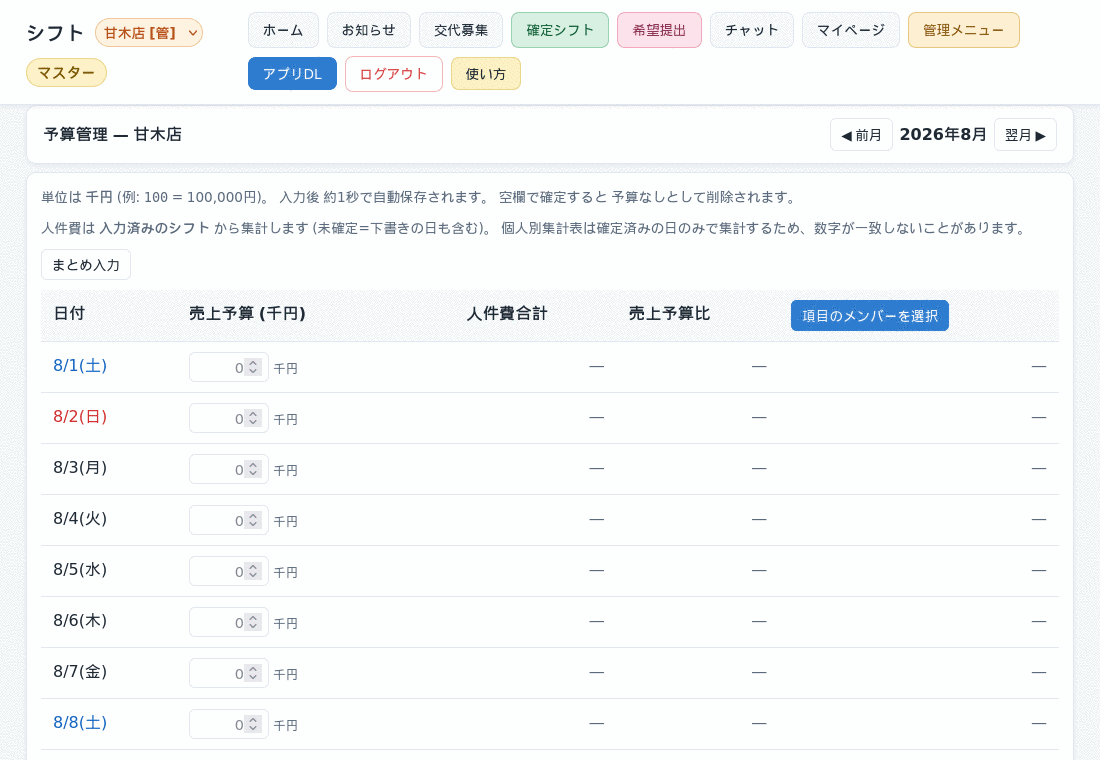Open マイページ
Viewport: 1100px width, 760px height.
click(x=850, y=30)
